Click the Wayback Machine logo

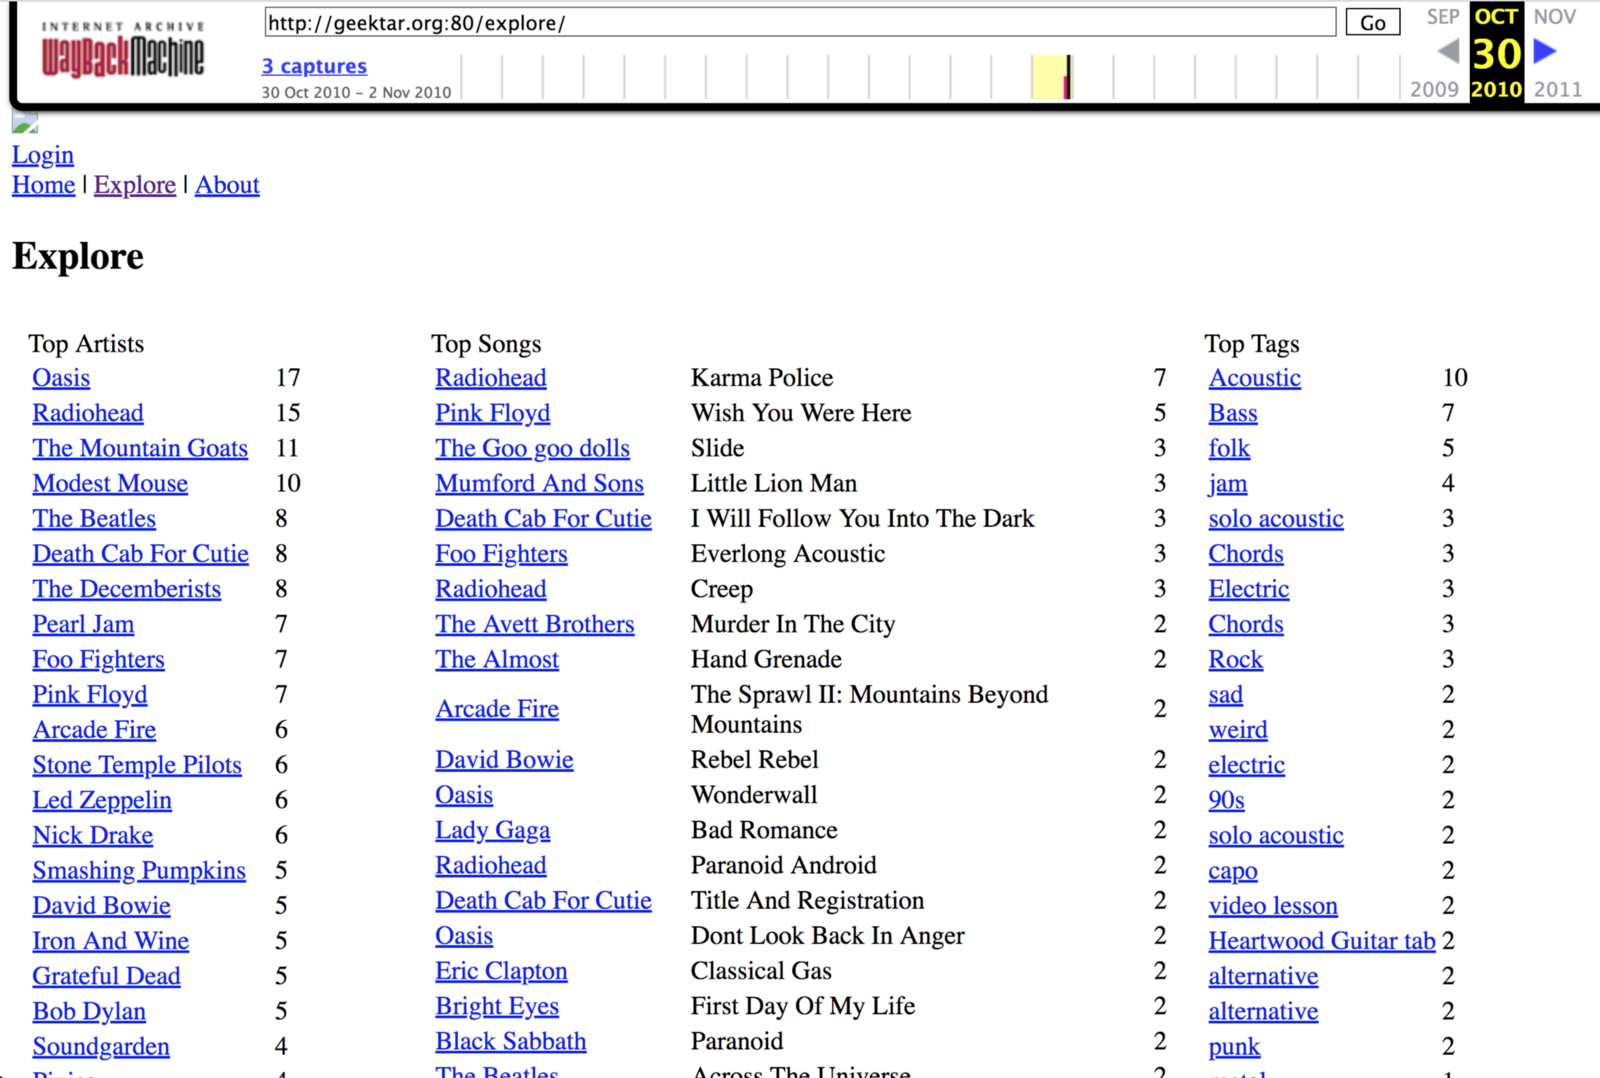[123, 50]
